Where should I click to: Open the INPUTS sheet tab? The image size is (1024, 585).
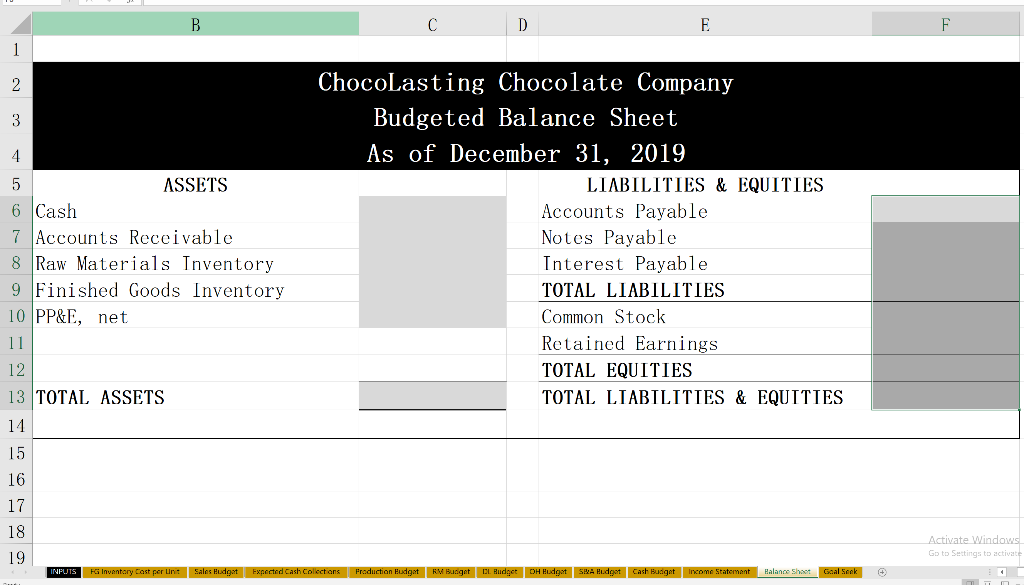click(x=63, y=572)
